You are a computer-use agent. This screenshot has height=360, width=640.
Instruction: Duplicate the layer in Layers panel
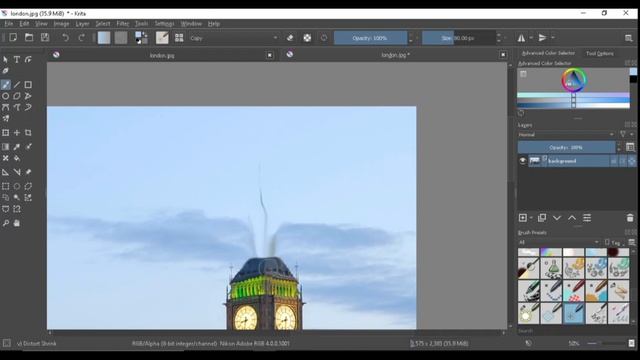(x=542, y=218)
